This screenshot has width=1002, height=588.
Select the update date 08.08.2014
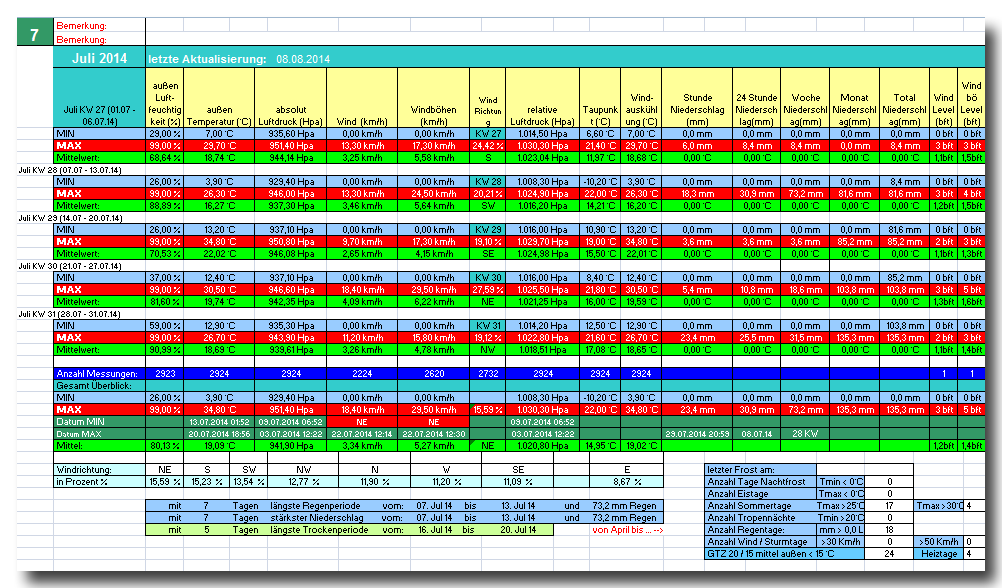pyautogui.click(x=303, y=59)
